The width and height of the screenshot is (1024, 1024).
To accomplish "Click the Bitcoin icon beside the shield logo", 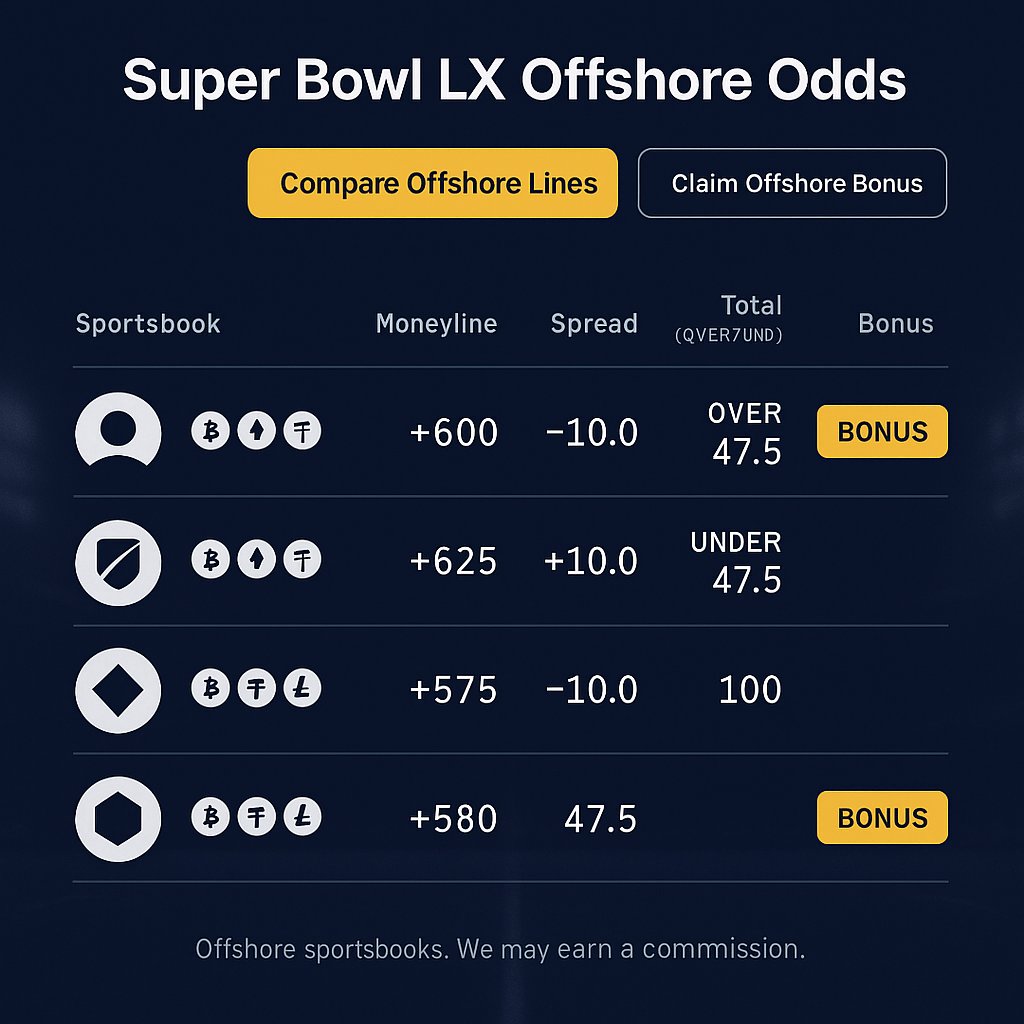I will [209, 561].
